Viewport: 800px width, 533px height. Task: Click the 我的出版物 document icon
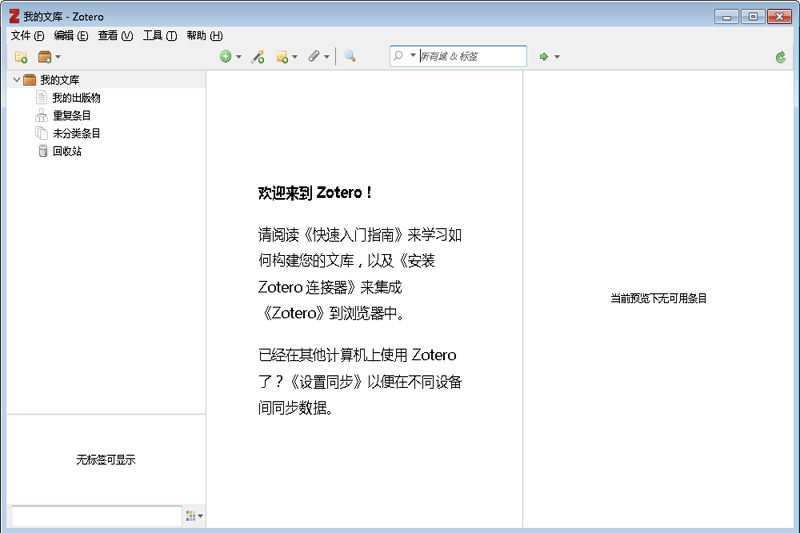[42, 97]
